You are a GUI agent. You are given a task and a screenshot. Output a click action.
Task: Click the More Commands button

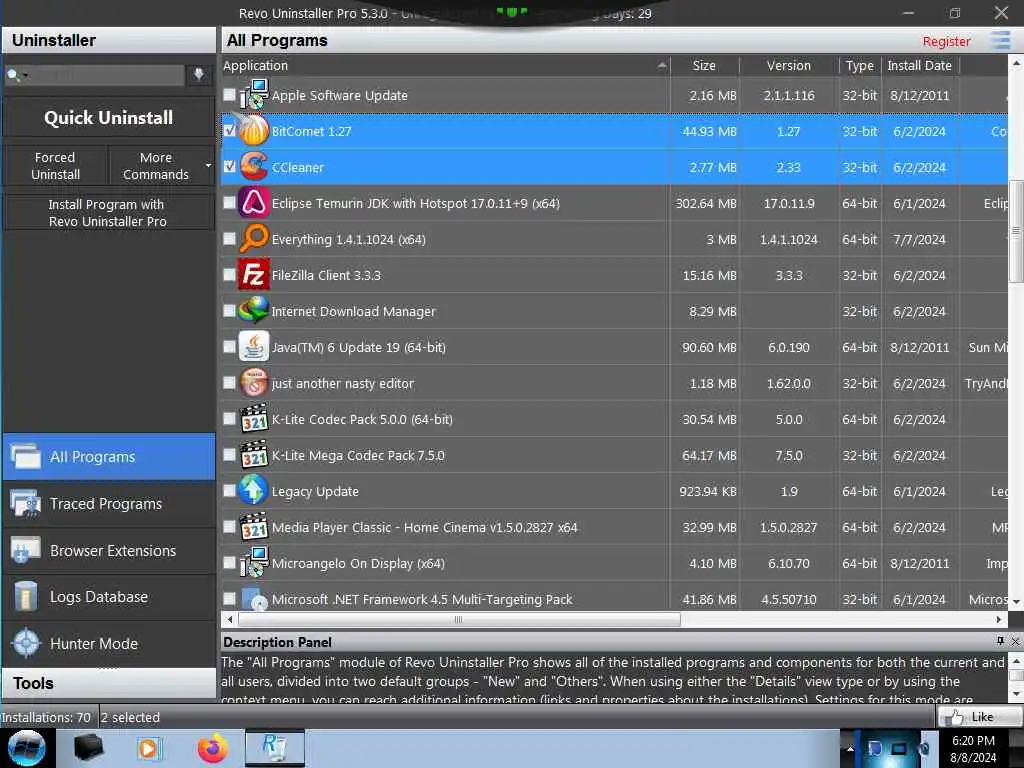click(155, 166)
